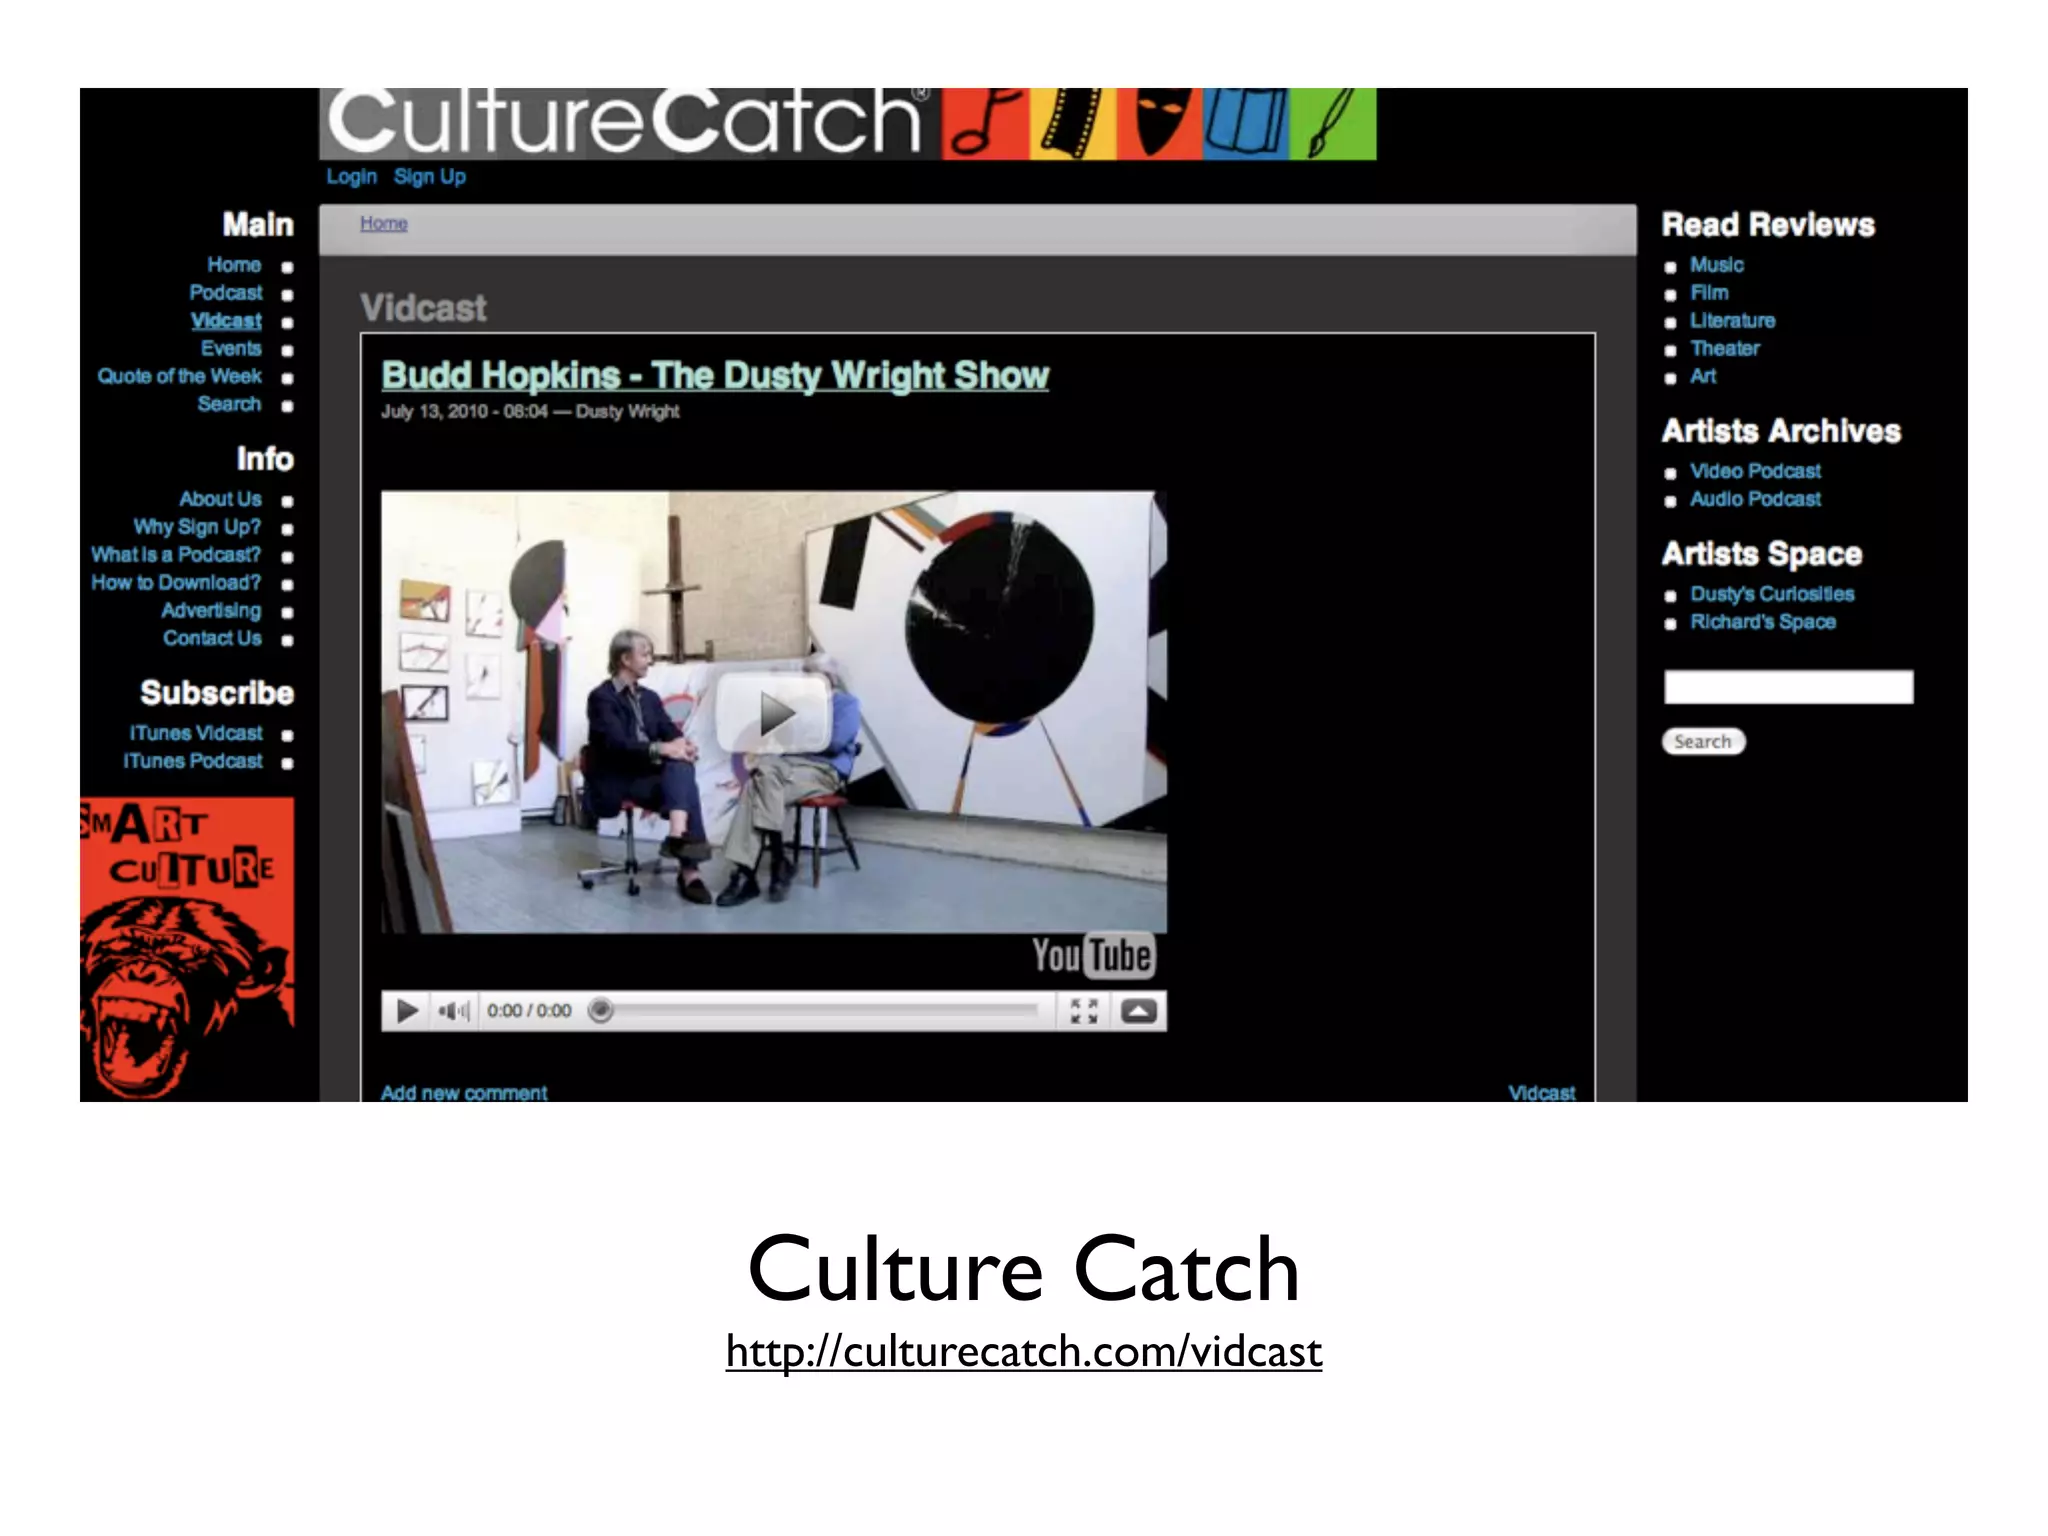Open Why Sign Up? link
This screenshot has width=2048, height=1536.
[197, 527]
